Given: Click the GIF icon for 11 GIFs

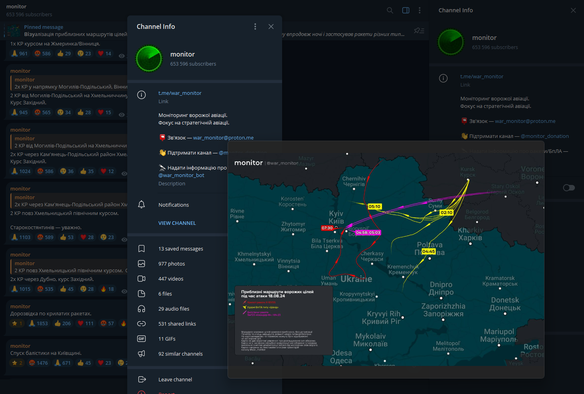Looking at the screenshot, I should coord(142,339).
